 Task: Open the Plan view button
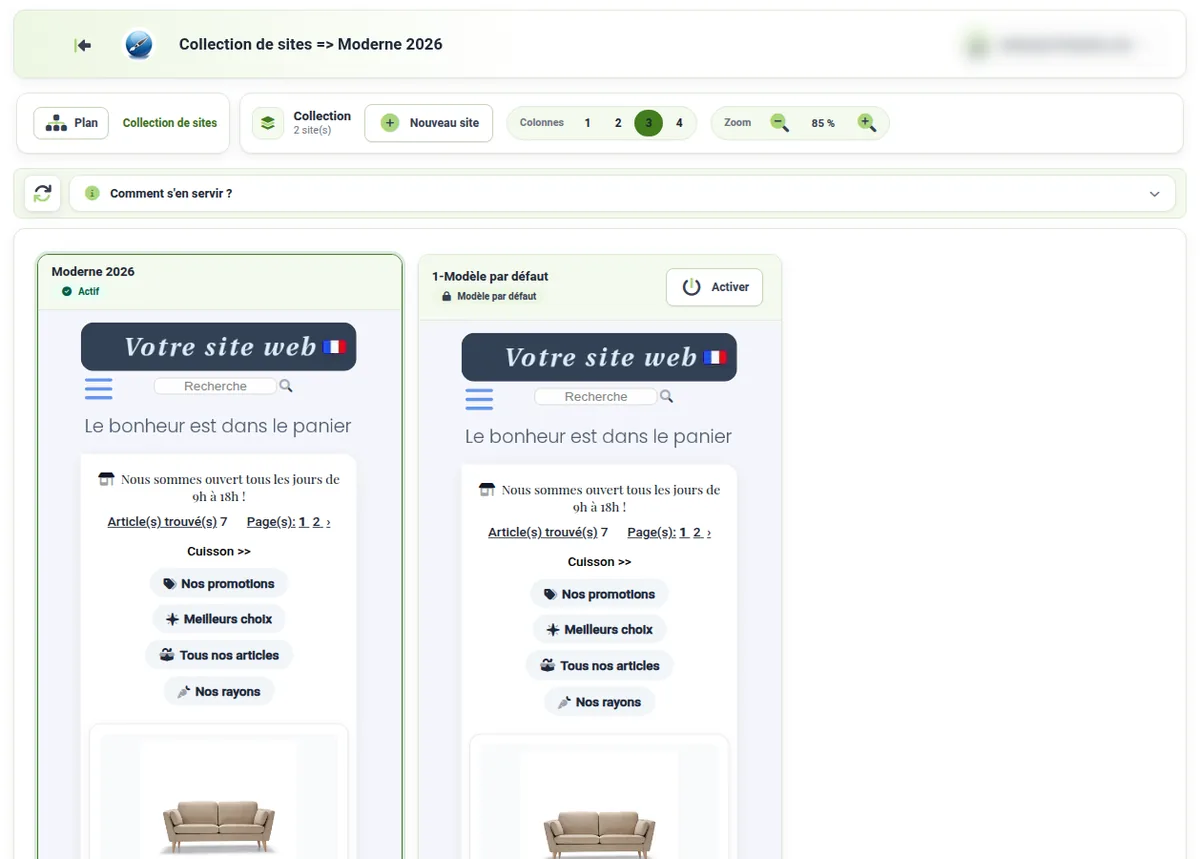[x=71, y=123]
